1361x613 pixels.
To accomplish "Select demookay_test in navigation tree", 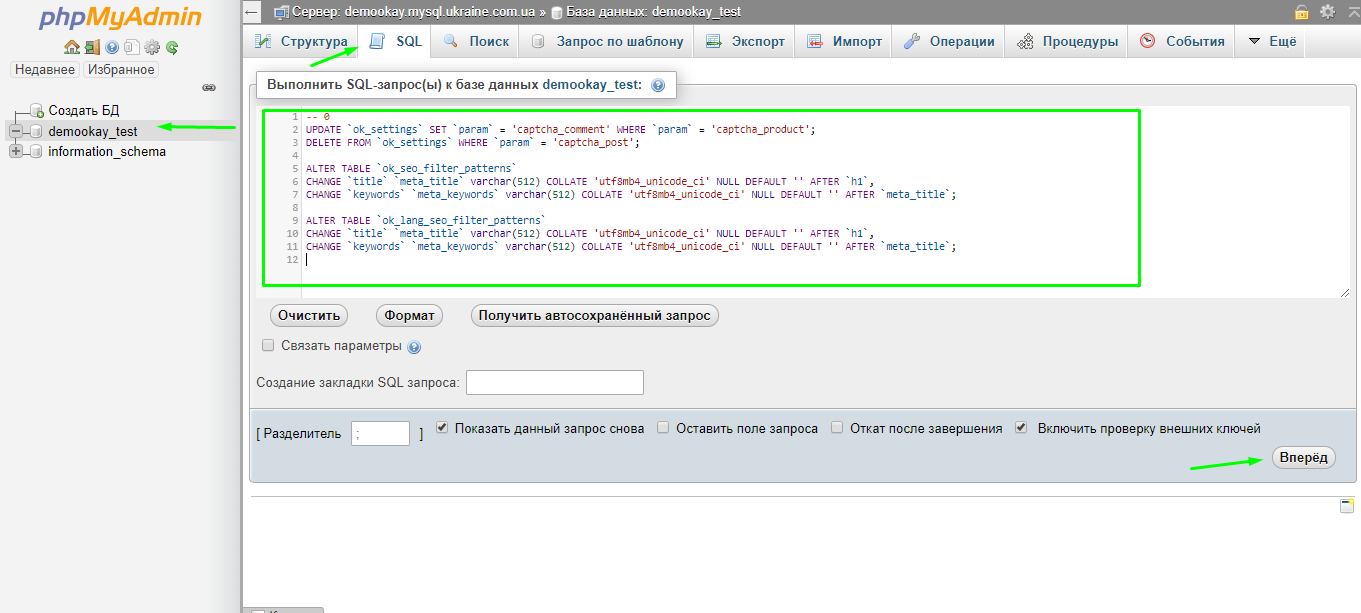I will pos(93,131).
